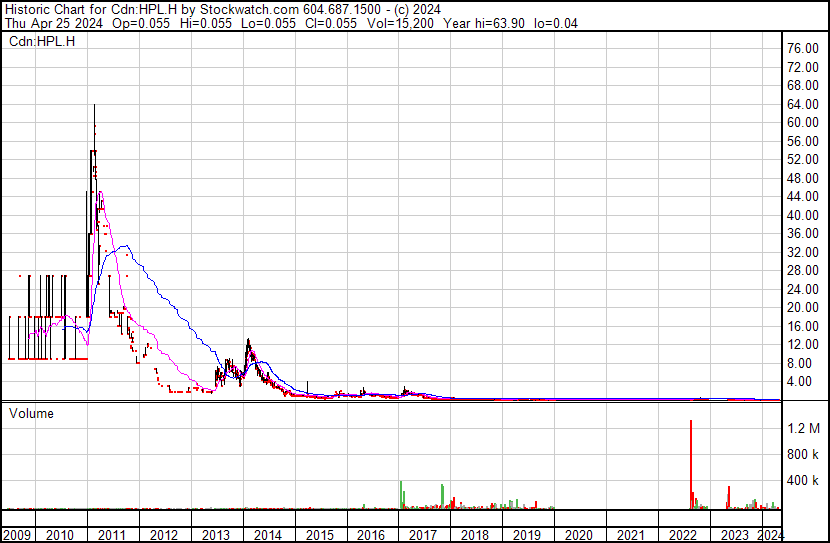Screen dimensions: 830x543
Task: Click the 2024 year label on time axis
Action: (x=770, y=535)
